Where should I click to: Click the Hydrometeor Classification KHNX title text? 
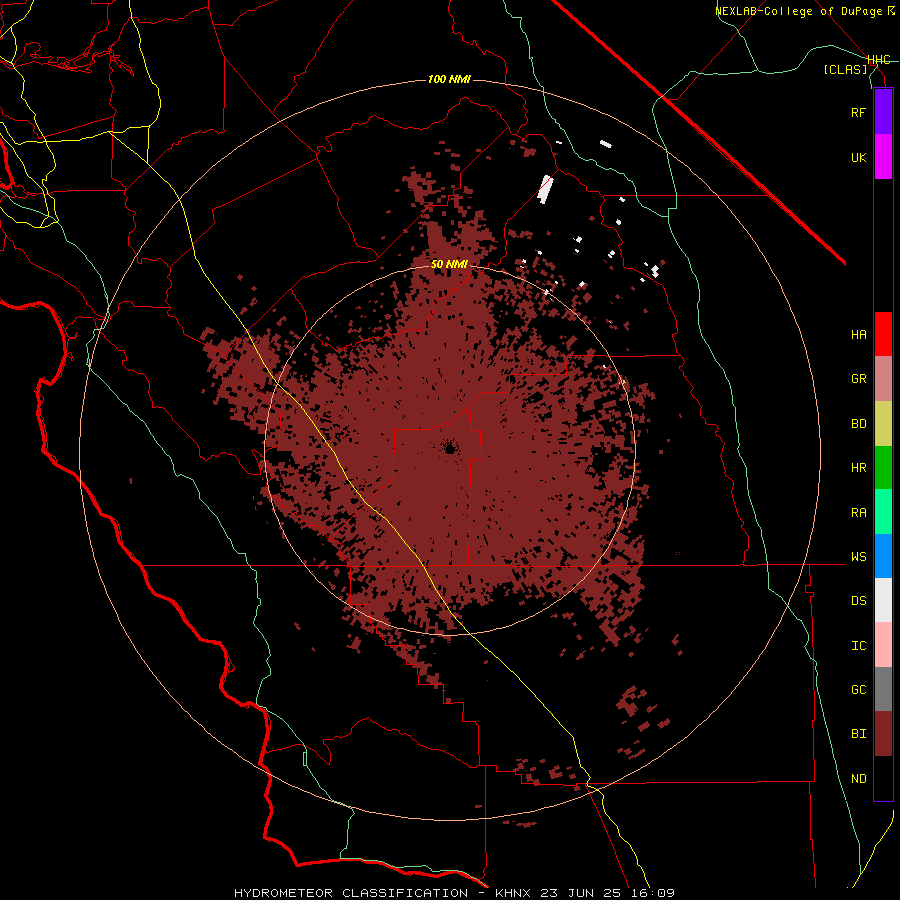(x=454, y=893)
